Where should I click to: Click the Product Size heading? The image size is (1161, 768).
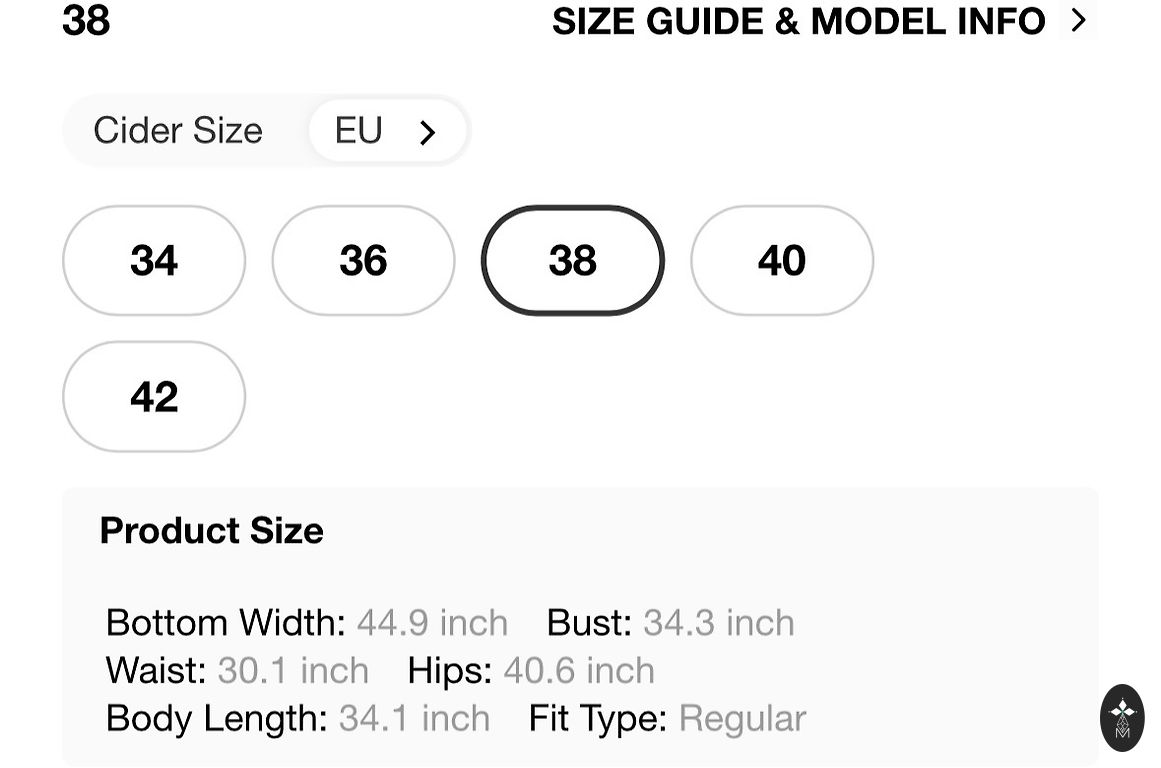(x=212, y=530)
